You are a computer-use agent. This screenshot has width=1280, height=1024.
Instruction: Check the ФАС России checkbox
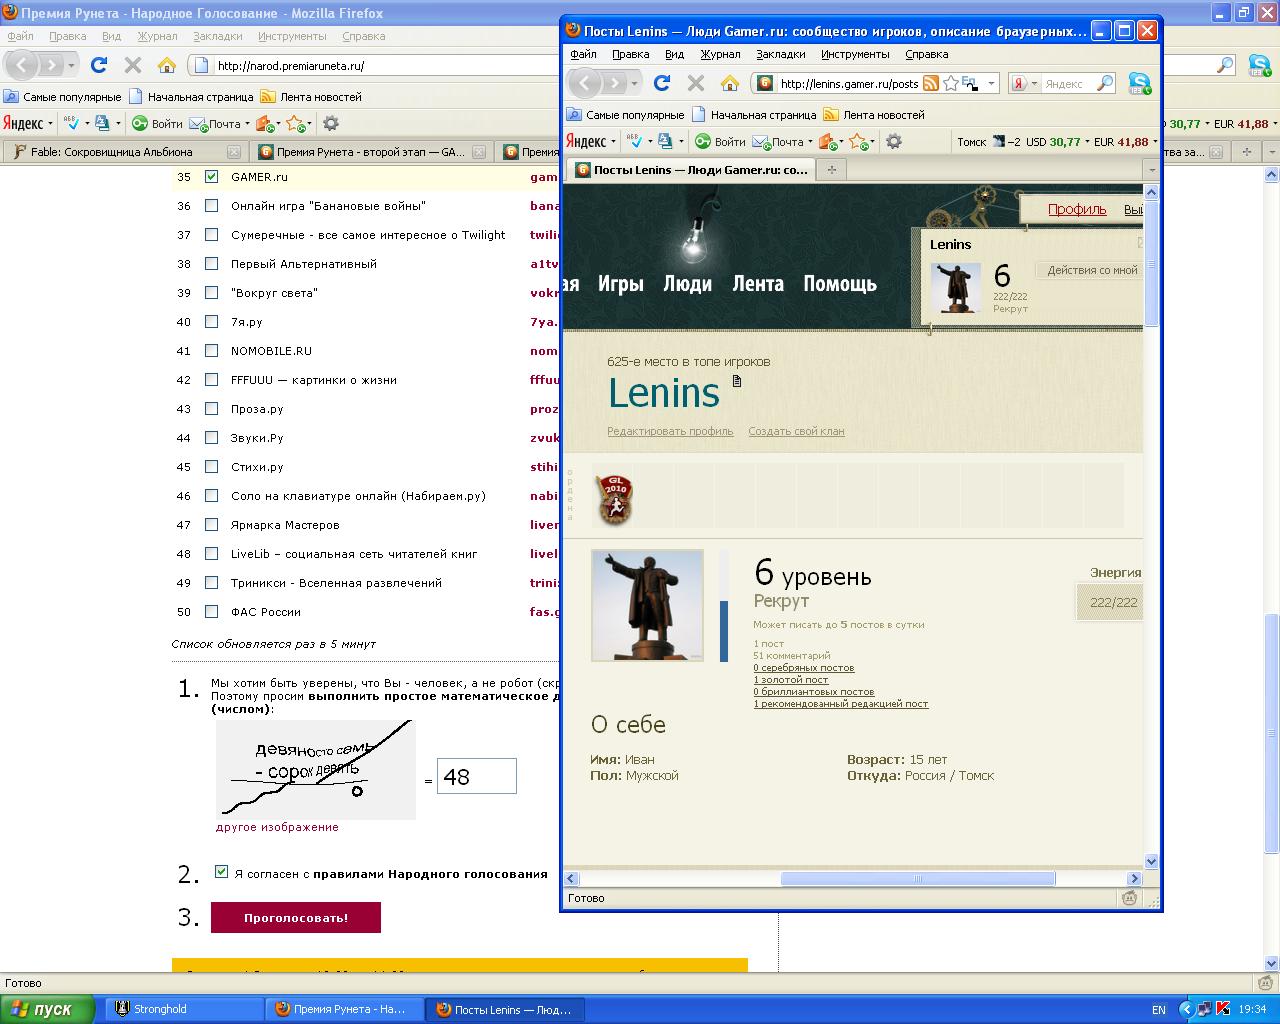coord(211,612)
